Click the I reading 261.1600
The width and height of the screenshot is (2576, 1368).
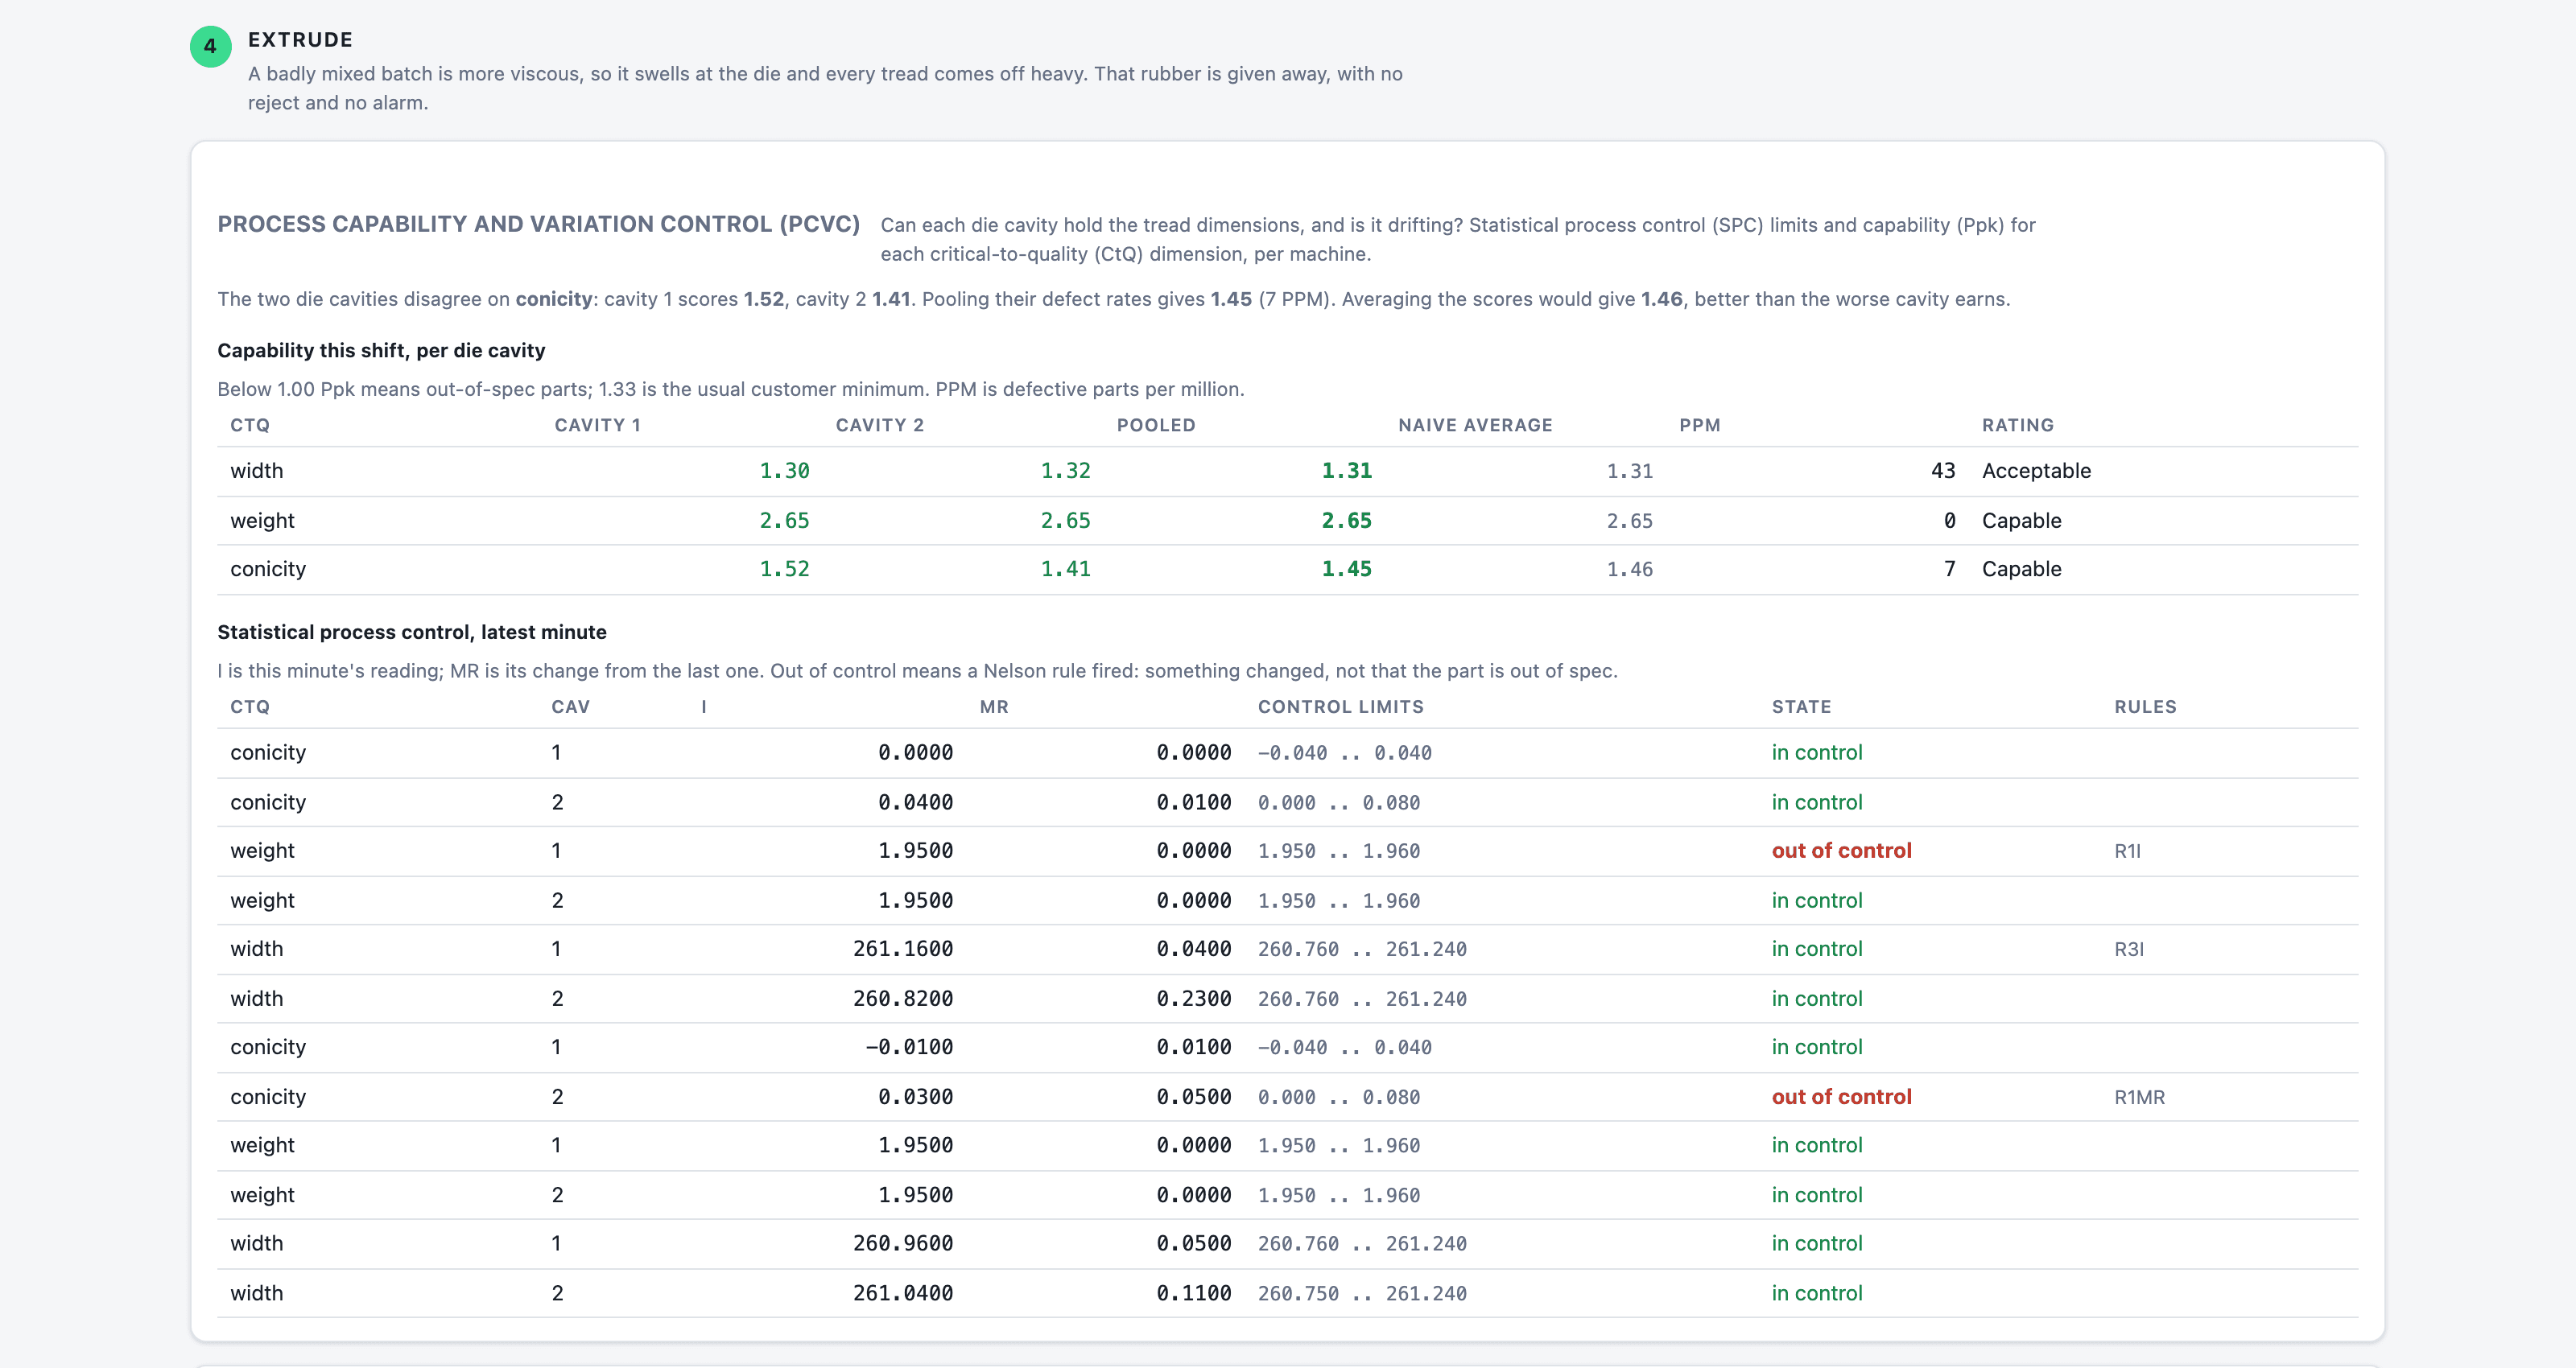[902, 949]
